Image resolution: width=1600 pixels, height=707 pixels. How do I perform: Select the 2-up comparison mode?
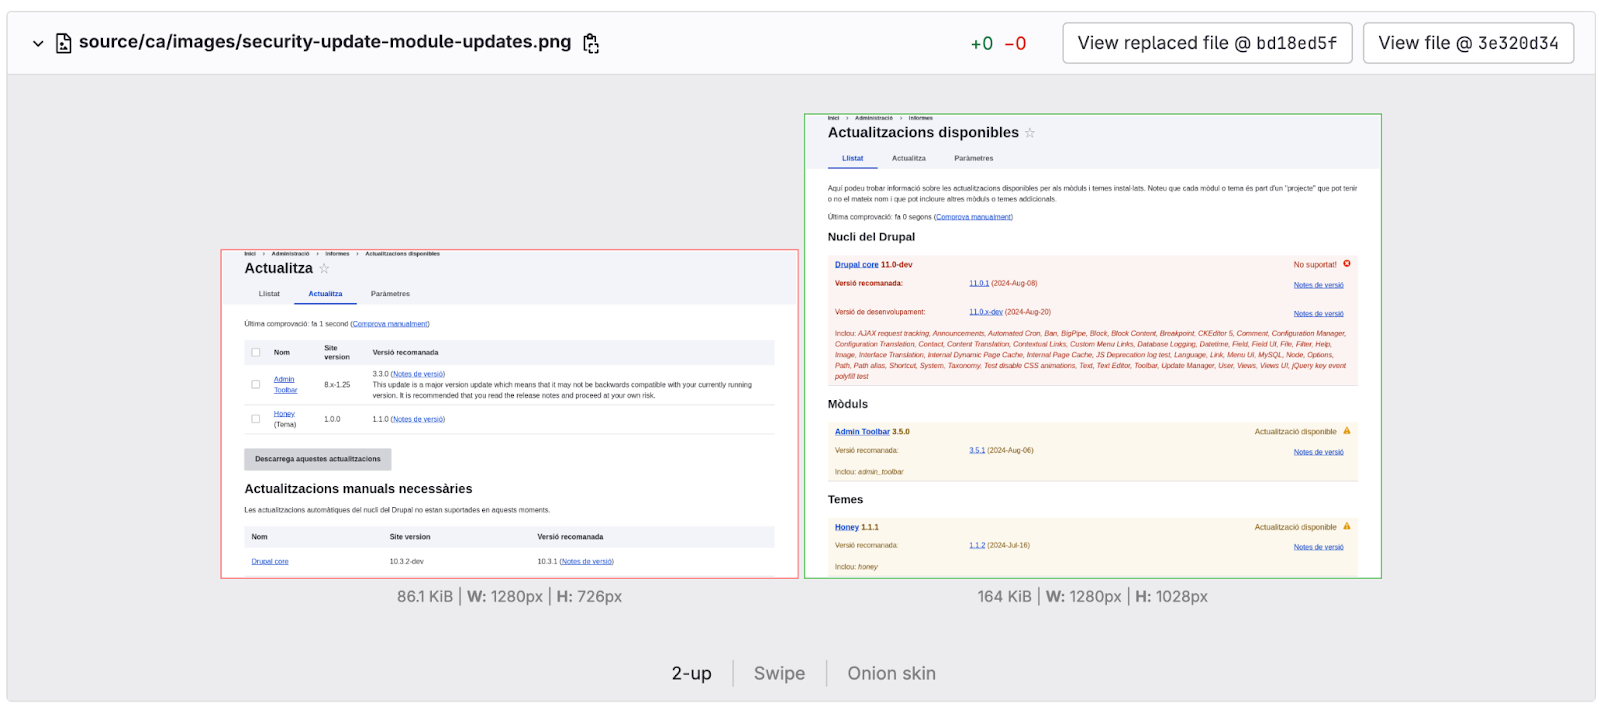click(x=692, y=673)
